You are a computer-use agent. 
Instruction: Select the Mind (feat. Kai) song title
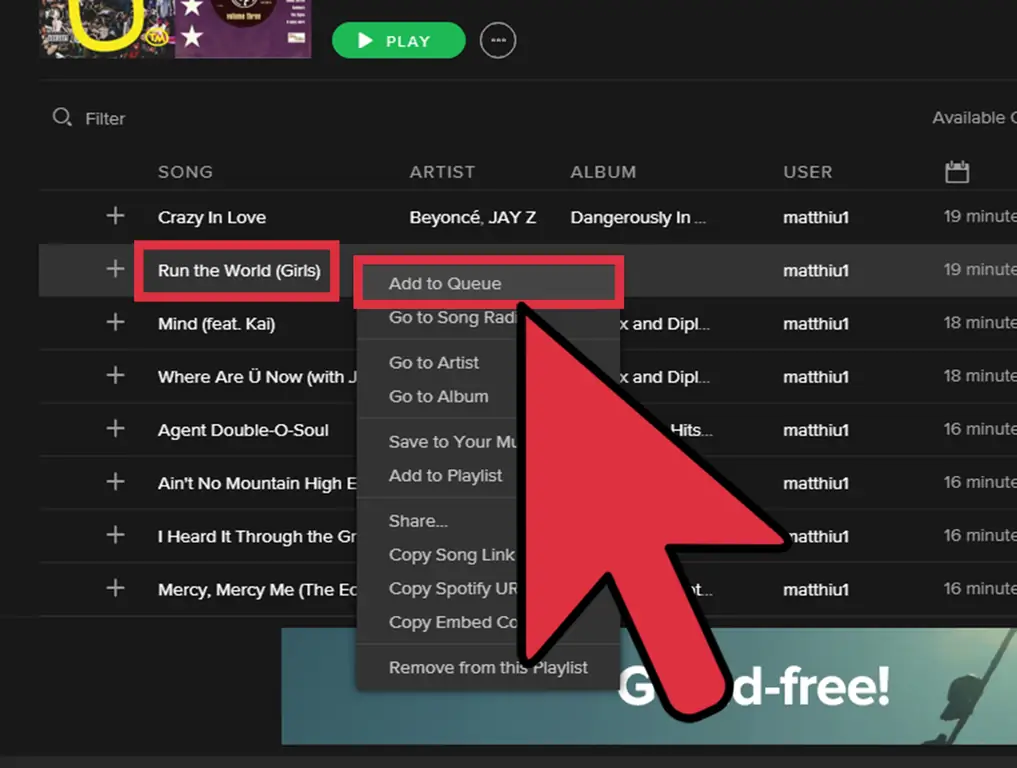[217, 324]
